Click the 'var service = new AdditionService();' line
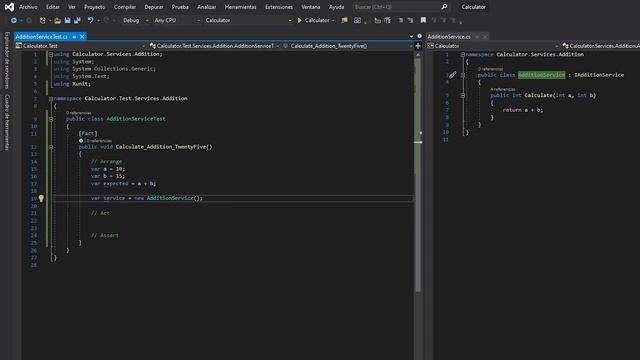Screen dimensions: 640x360 coord(147,198)
